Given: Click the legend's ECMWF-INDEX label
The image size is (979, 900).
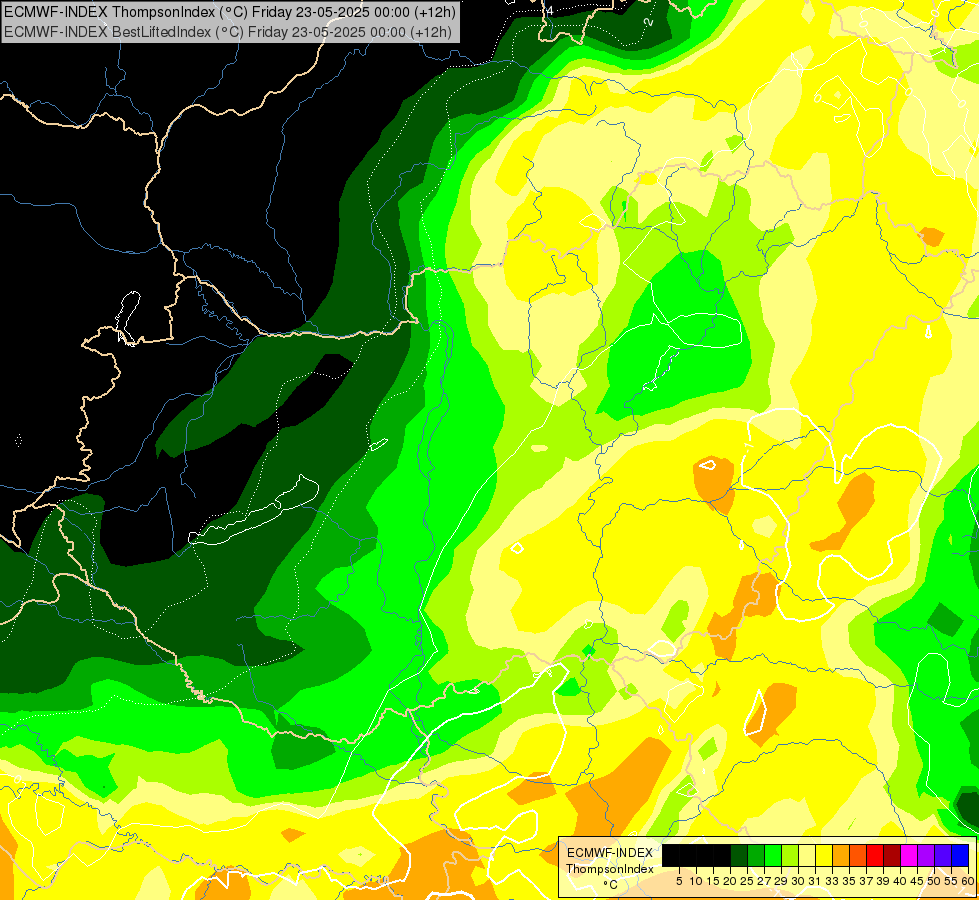Looking at the screenshot, I should pos(610,853).
